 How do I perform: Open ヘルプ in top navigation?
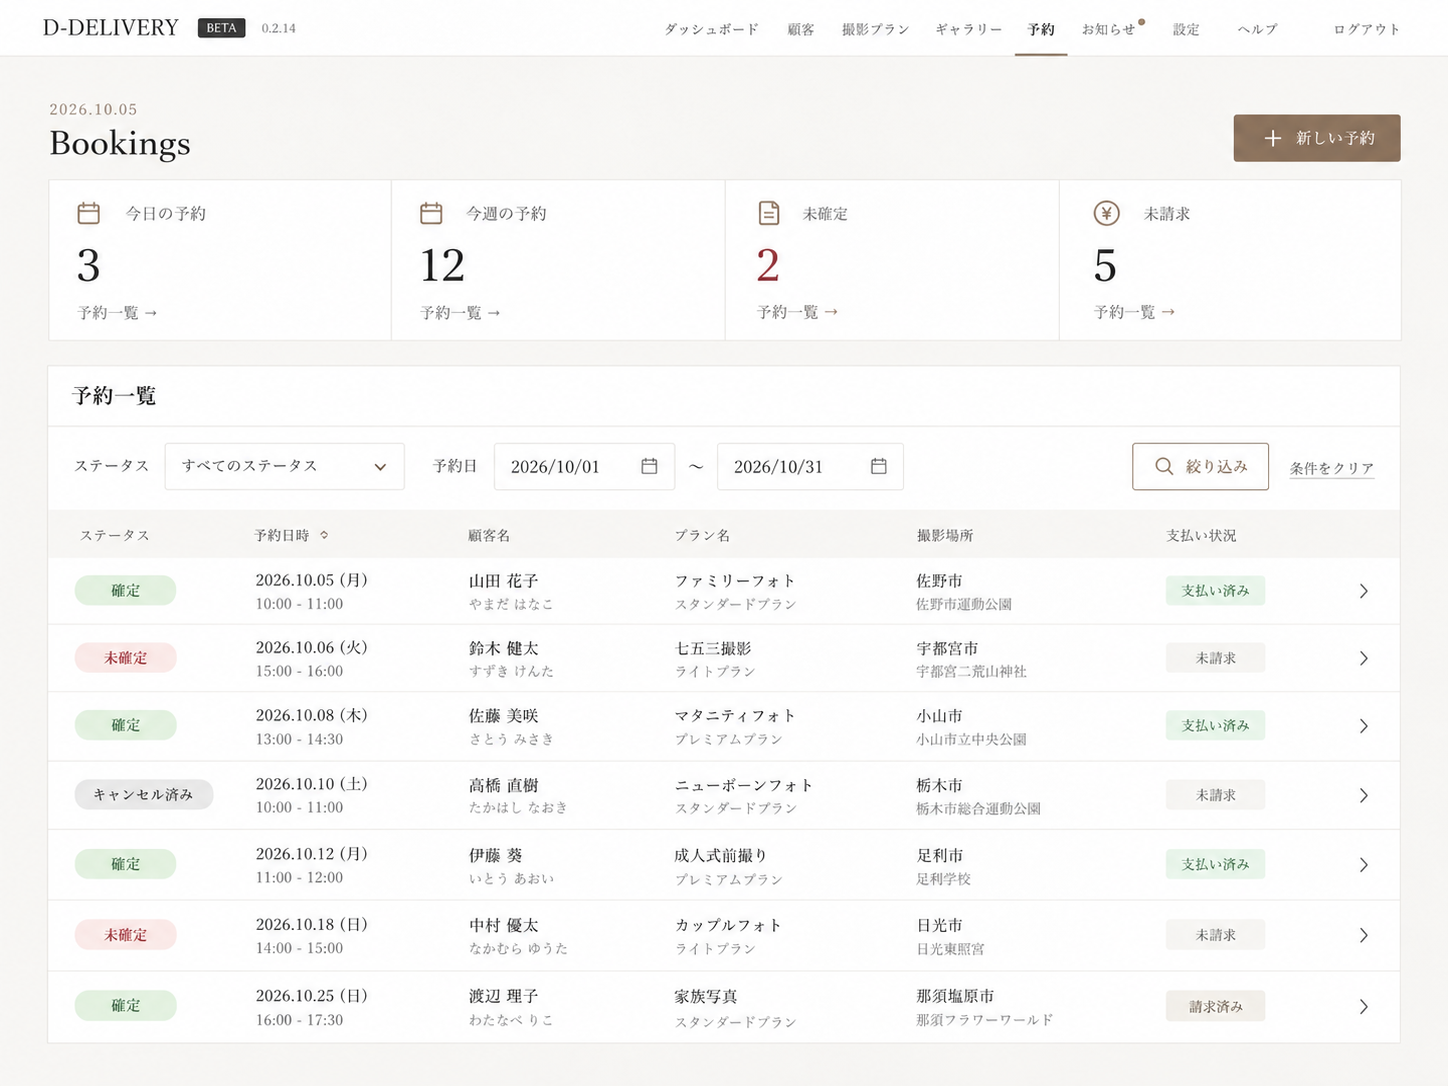pyautogui.click(x=1257, y=29)
